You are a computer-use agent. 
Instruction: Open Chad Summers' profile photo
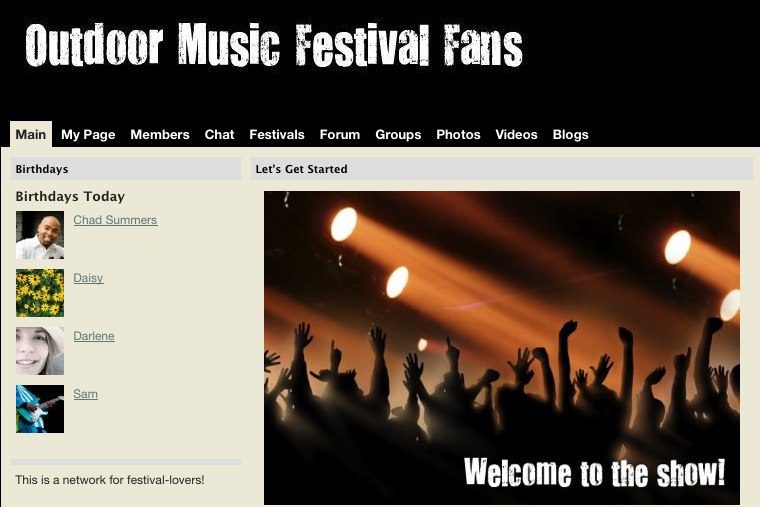point(40,235)
